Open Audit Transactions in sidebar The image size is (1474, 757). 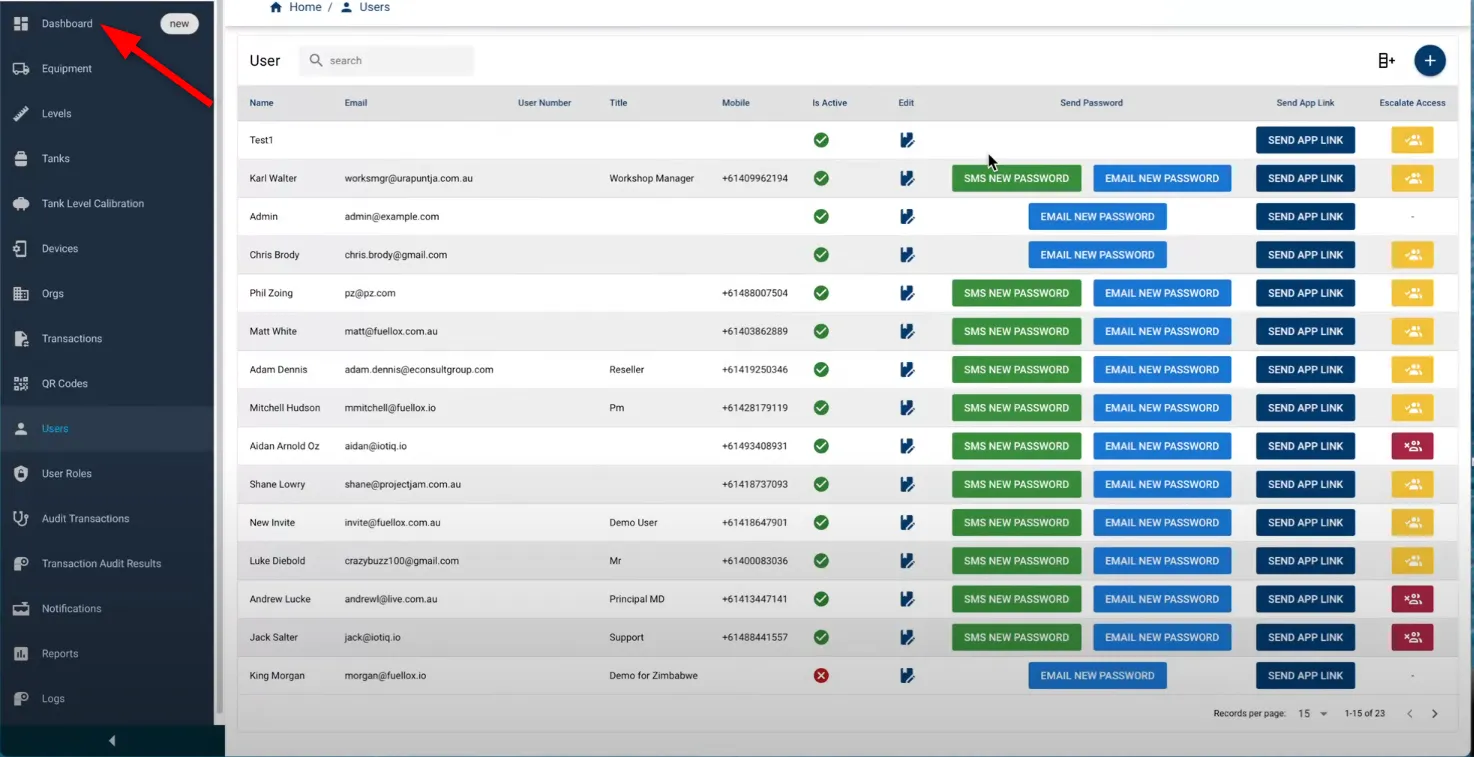(x=85, y=519)
